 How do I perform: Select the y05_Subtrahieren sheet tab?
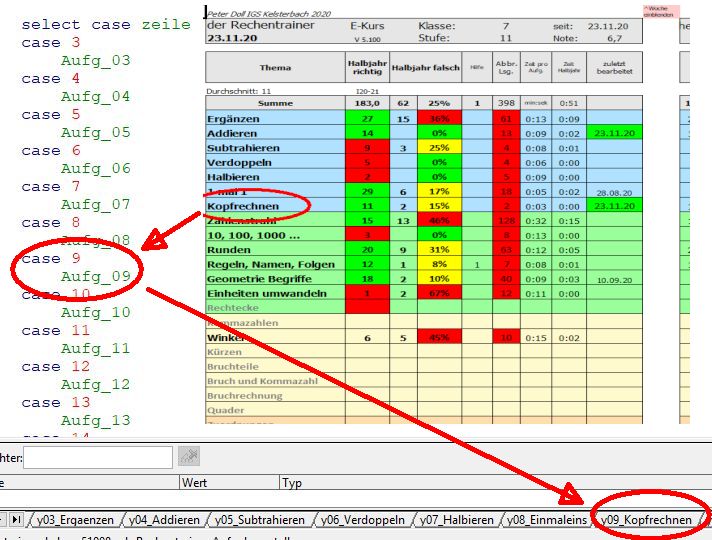coord(262,520)
